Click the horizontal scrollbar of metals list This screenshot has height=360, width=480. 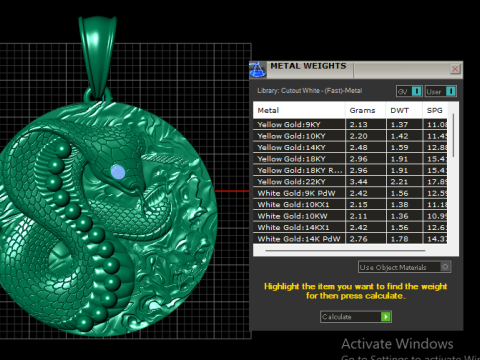click(x=345, y=250)
